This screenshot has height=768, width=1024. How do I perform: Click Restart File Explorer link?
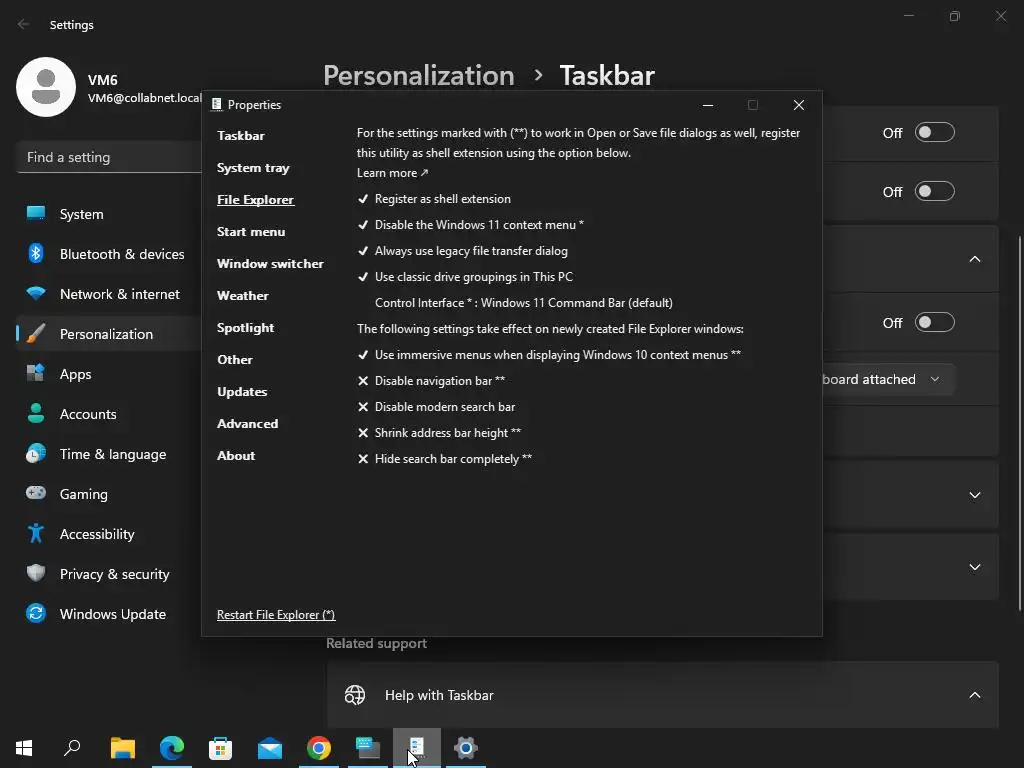pyautogui.click(x=276, y=615)
